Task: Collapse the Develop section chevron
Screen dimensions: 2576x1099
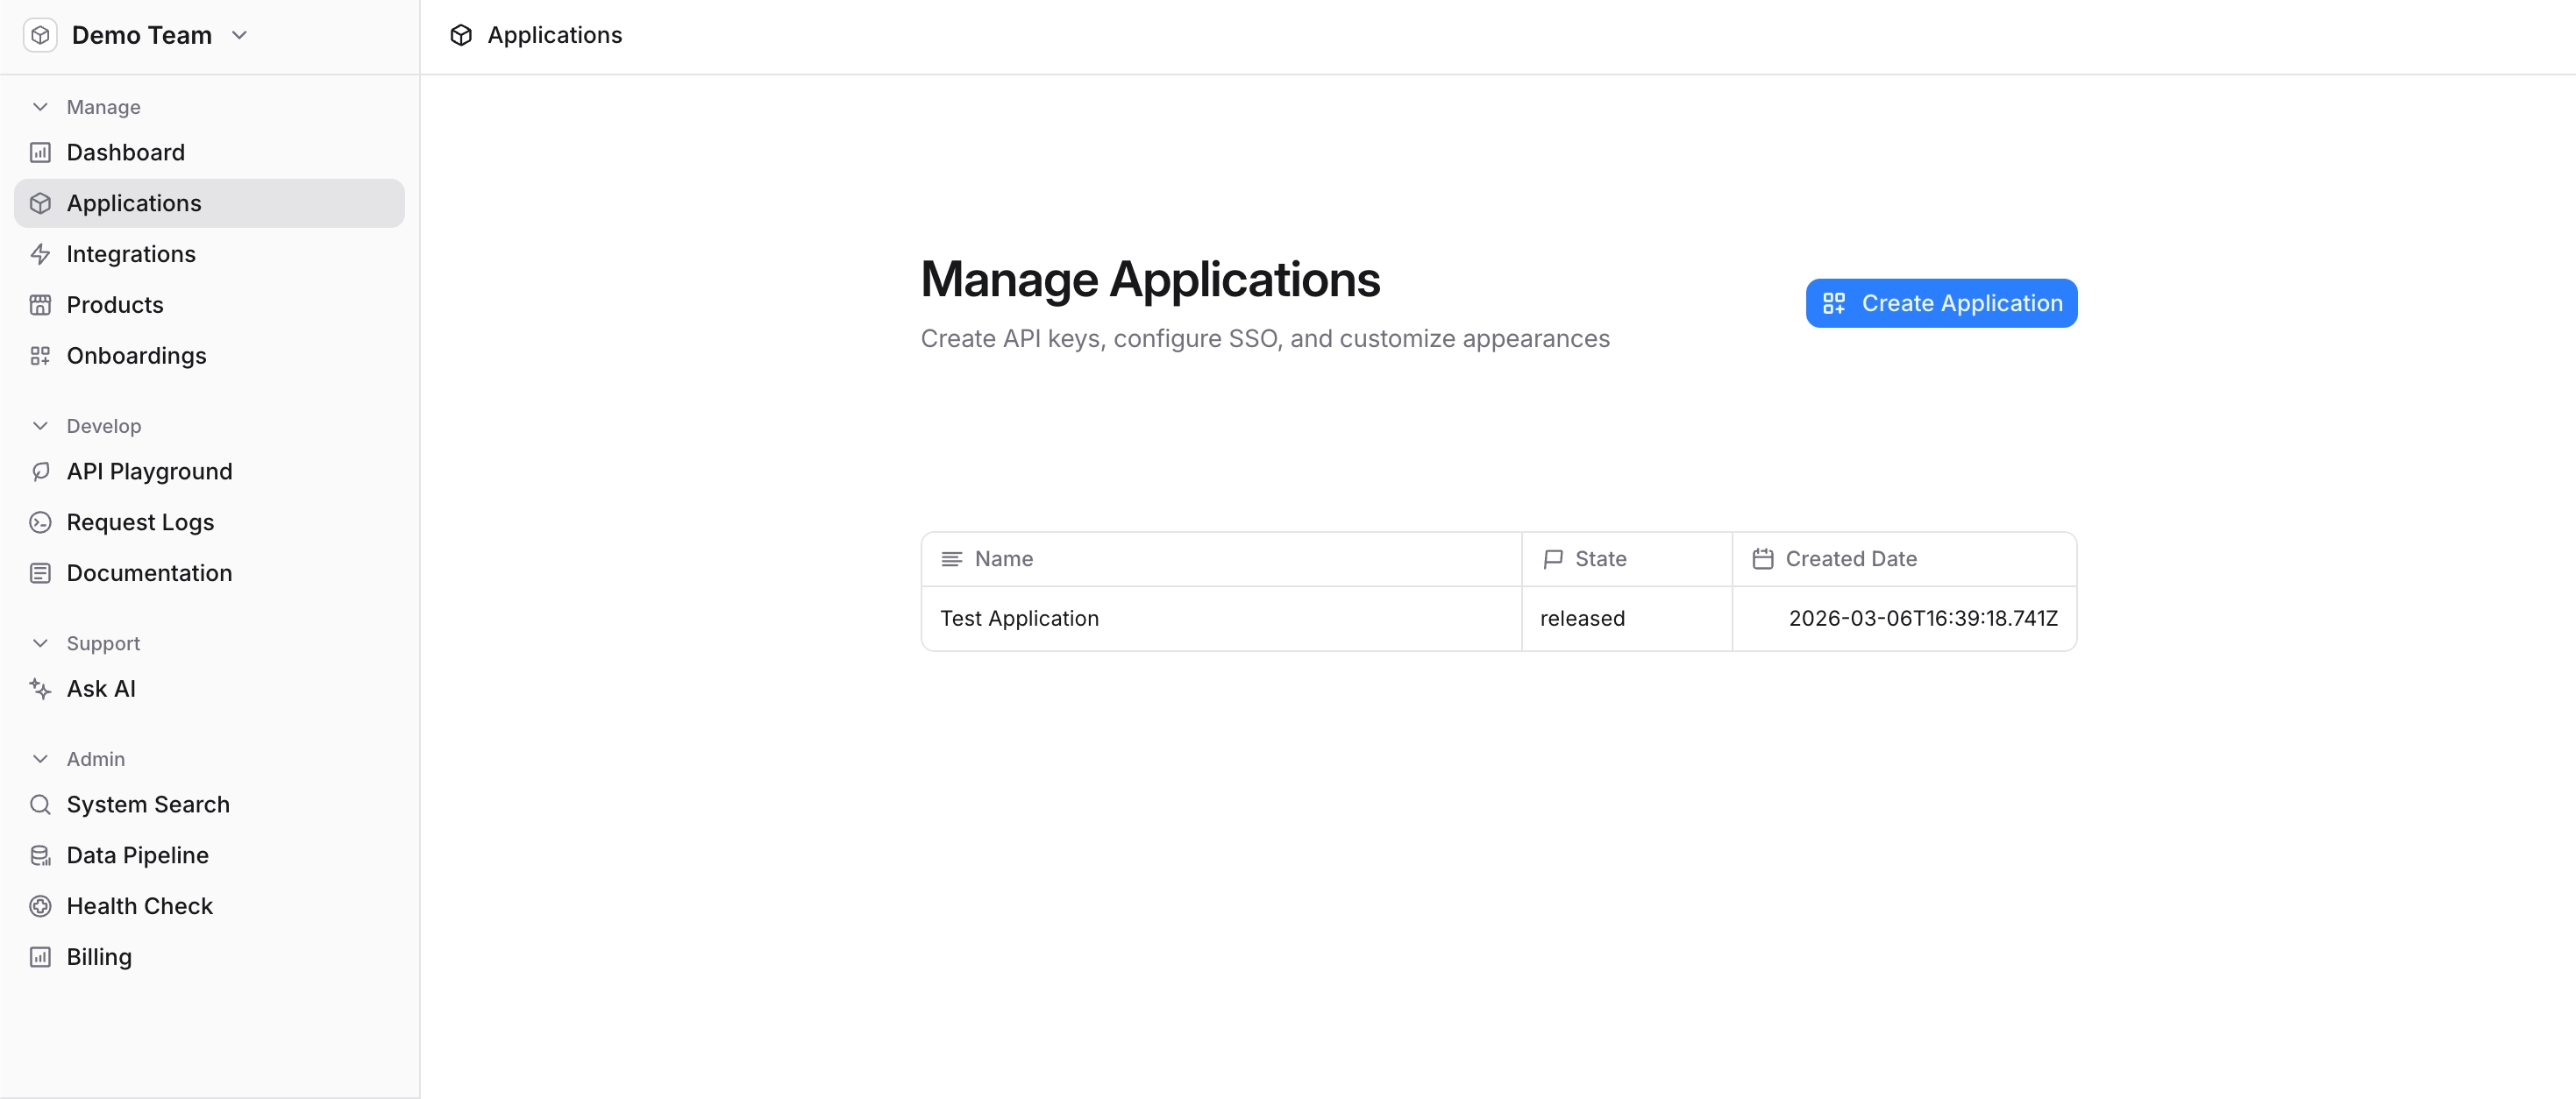Action: pyautogui.click(x=40, y=426)
